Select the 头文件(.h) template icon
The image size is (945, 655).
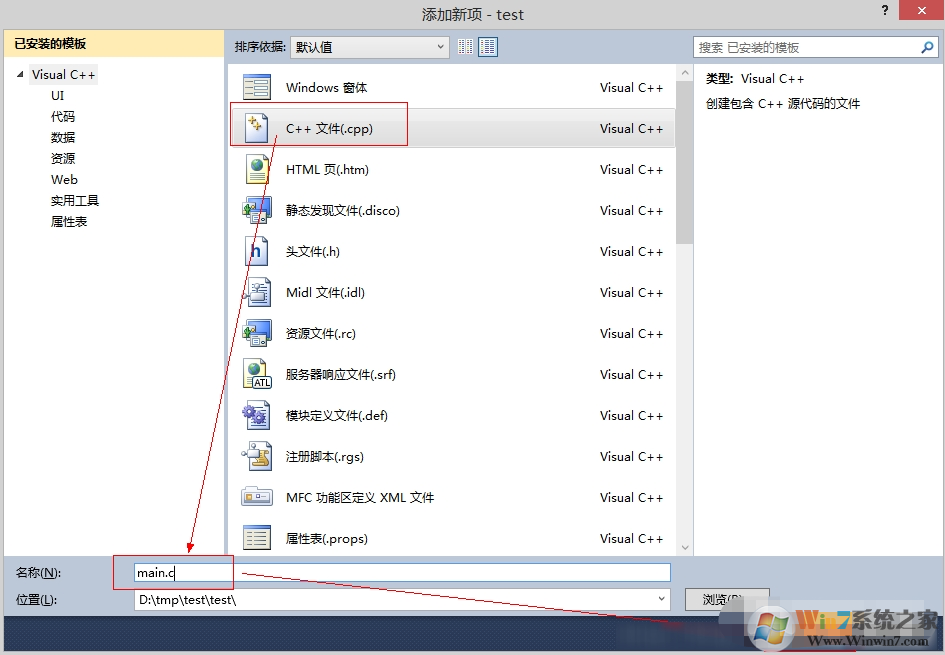[256, 251]
